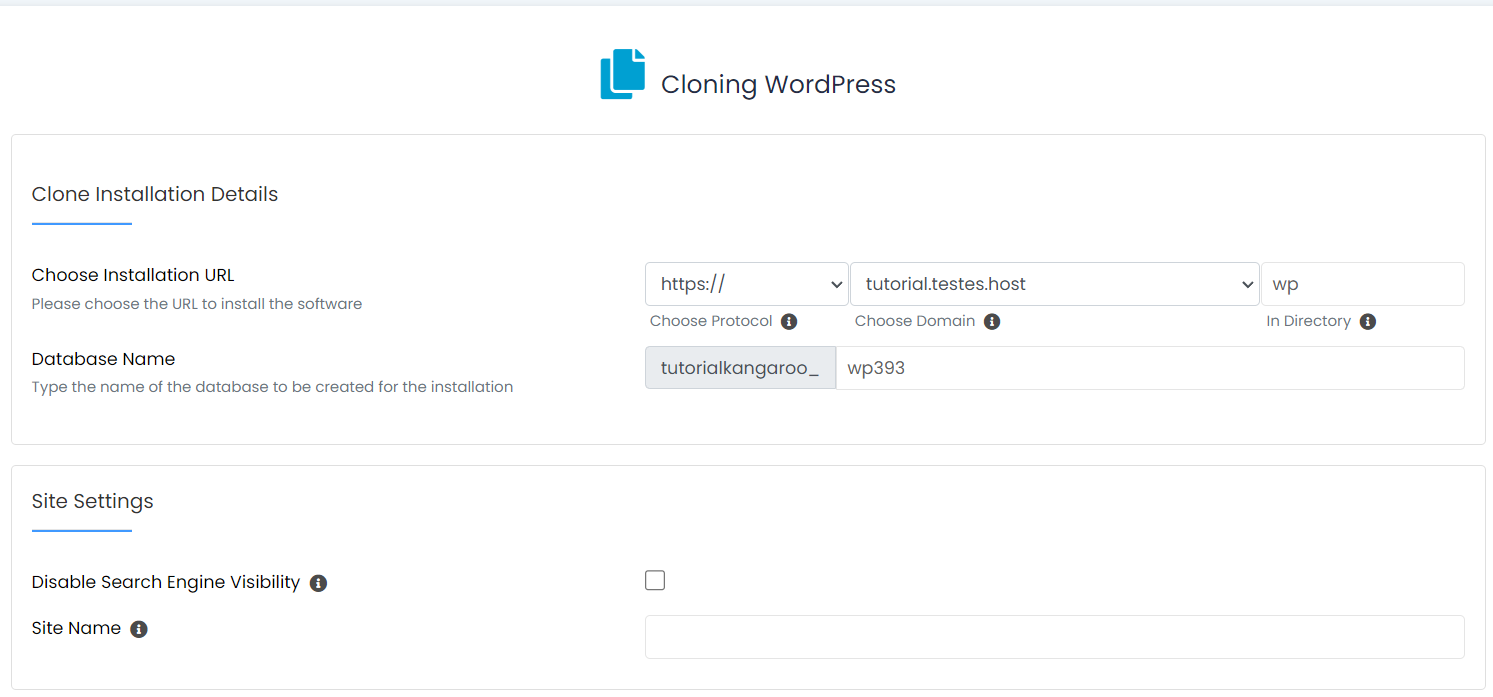Enable Disable Search Engine Visibility checkbox
This screenshot has height=697, width=1493.
[655, 580]
